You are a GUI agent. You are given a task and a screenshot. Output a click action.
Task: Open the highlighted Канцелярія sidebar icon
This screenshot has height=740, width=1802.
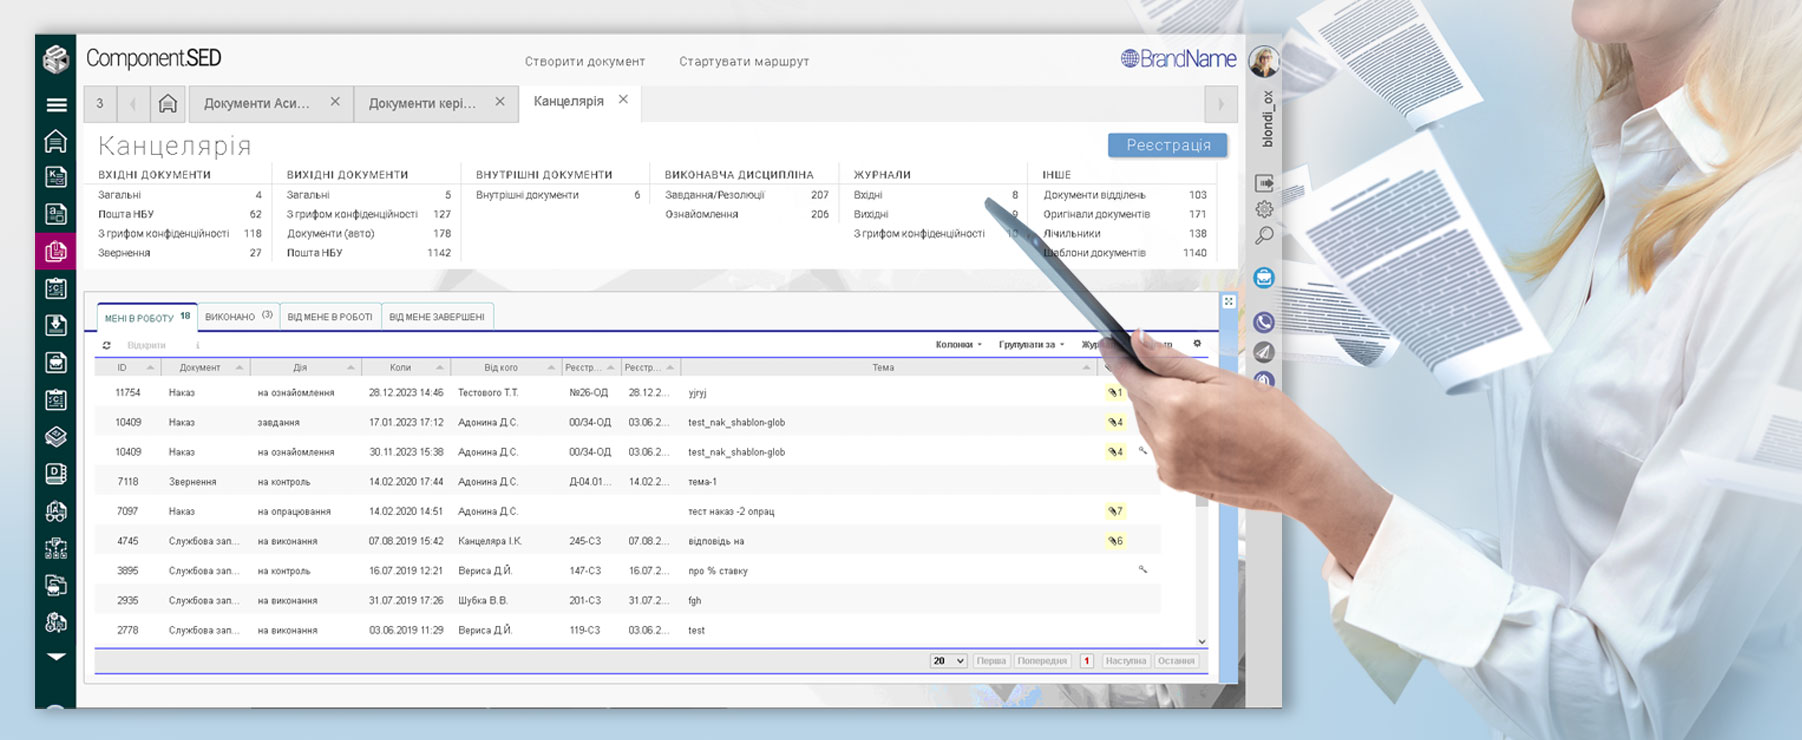(x=56, y=251)
